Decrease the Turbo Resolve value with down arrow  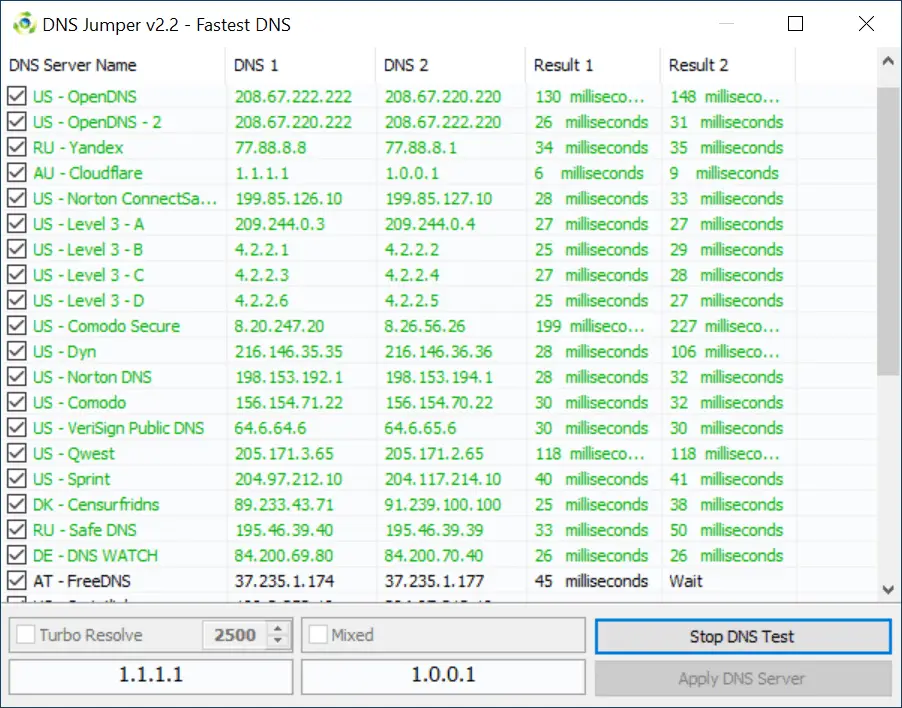coord(278,641)
